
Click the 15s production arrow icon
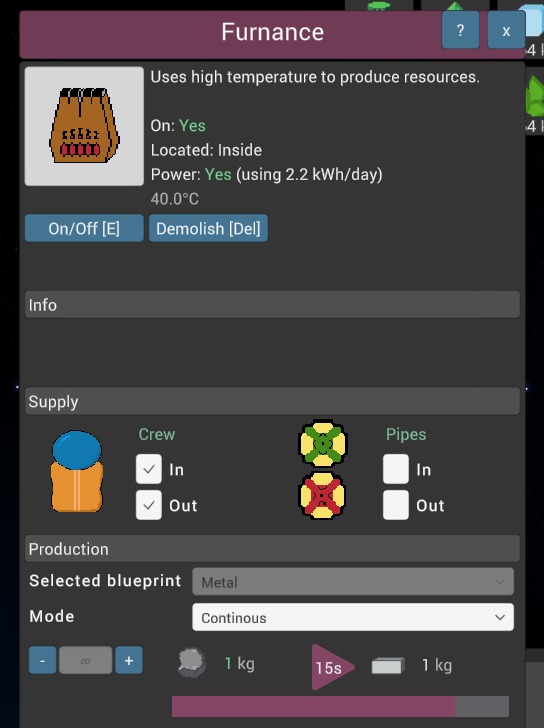point(332,667)
